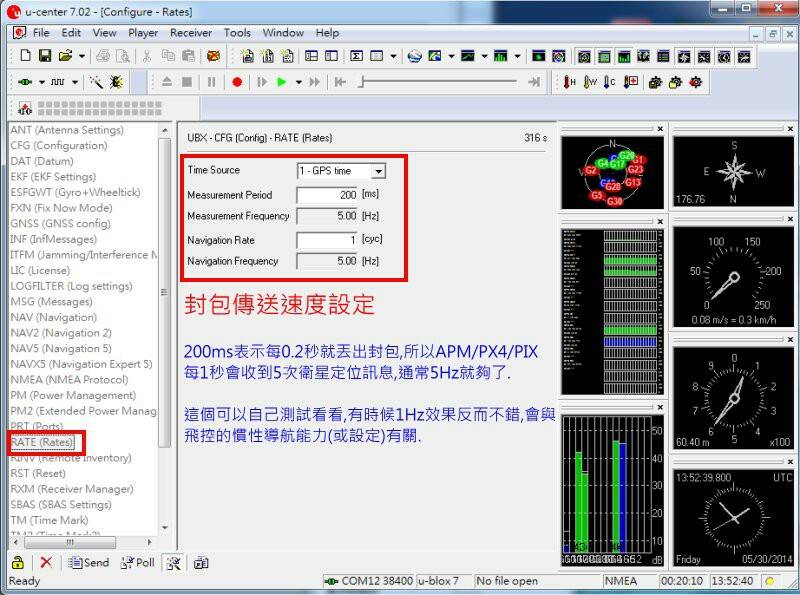Click the red X discard icon
Image resolution: width=800 pixels, height=595 pixels.
point(46,563)
